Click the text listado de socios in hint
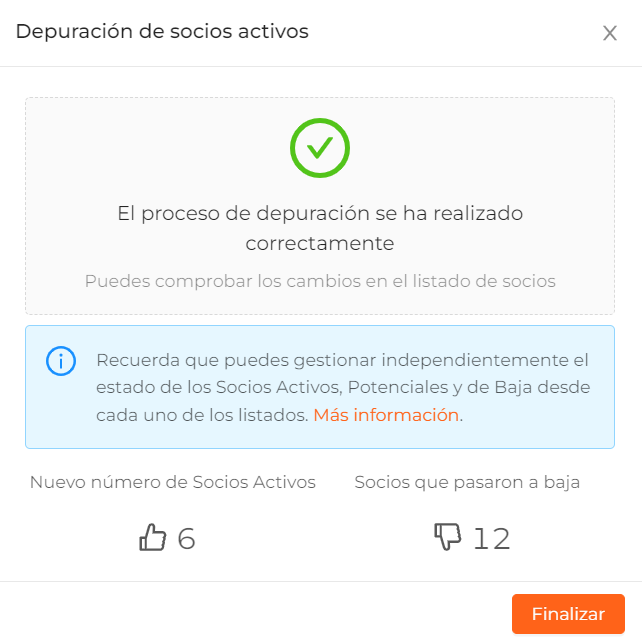Screen dimensions: 642x644 pyautogui.click(x=484, y=281)
